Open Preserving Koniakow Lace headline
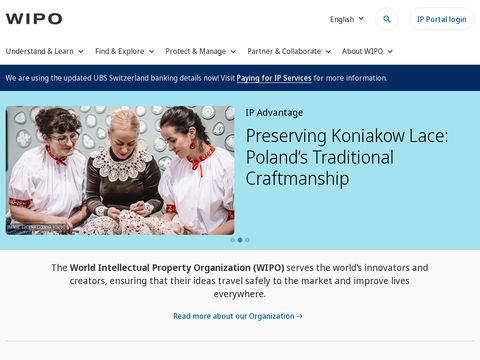The width and height of the screenshot is (480, 360). (347, 157)
